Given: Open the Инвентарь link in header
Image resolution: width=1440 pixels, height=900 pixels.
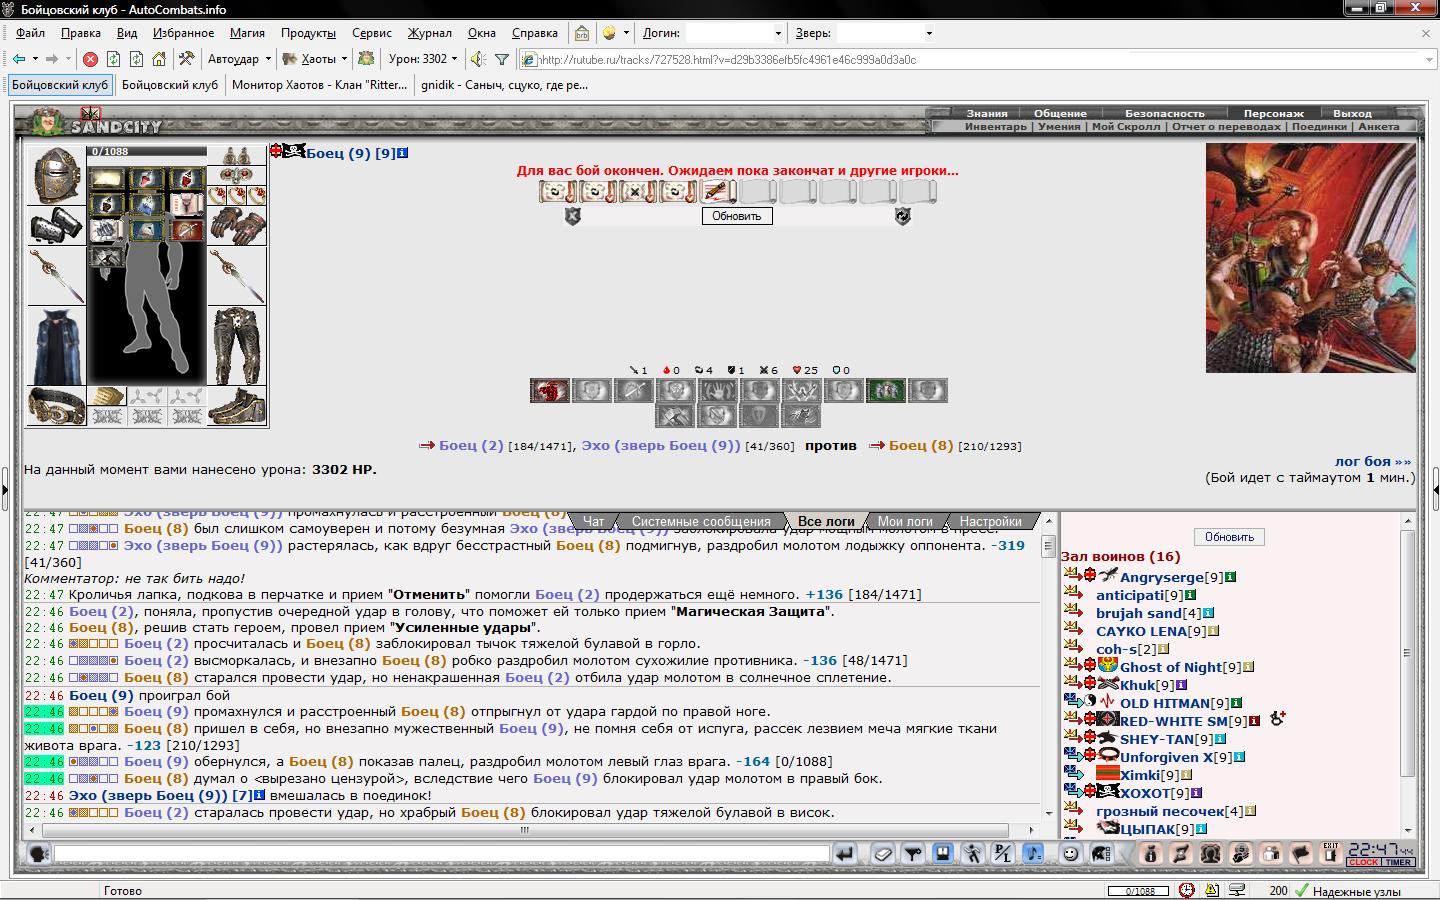Looking at the screenshot, I should coord(995,127).
